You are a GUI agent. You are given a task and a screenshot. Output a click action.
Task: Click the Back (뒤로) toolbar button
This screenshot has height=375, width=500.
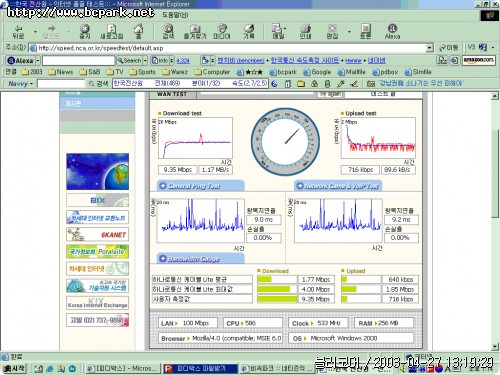coord(18,32)
